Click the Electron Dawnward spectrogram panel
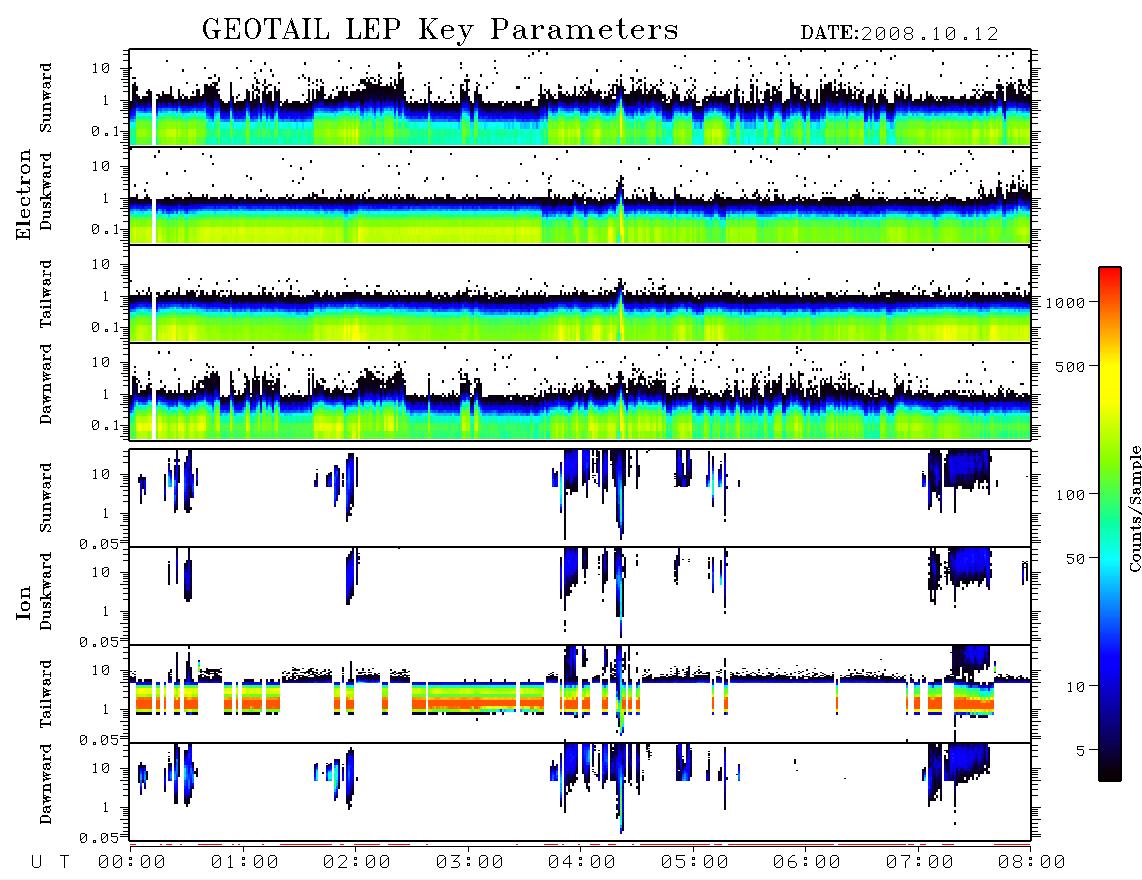This screenshot has height=880, width=1142. 580,392
